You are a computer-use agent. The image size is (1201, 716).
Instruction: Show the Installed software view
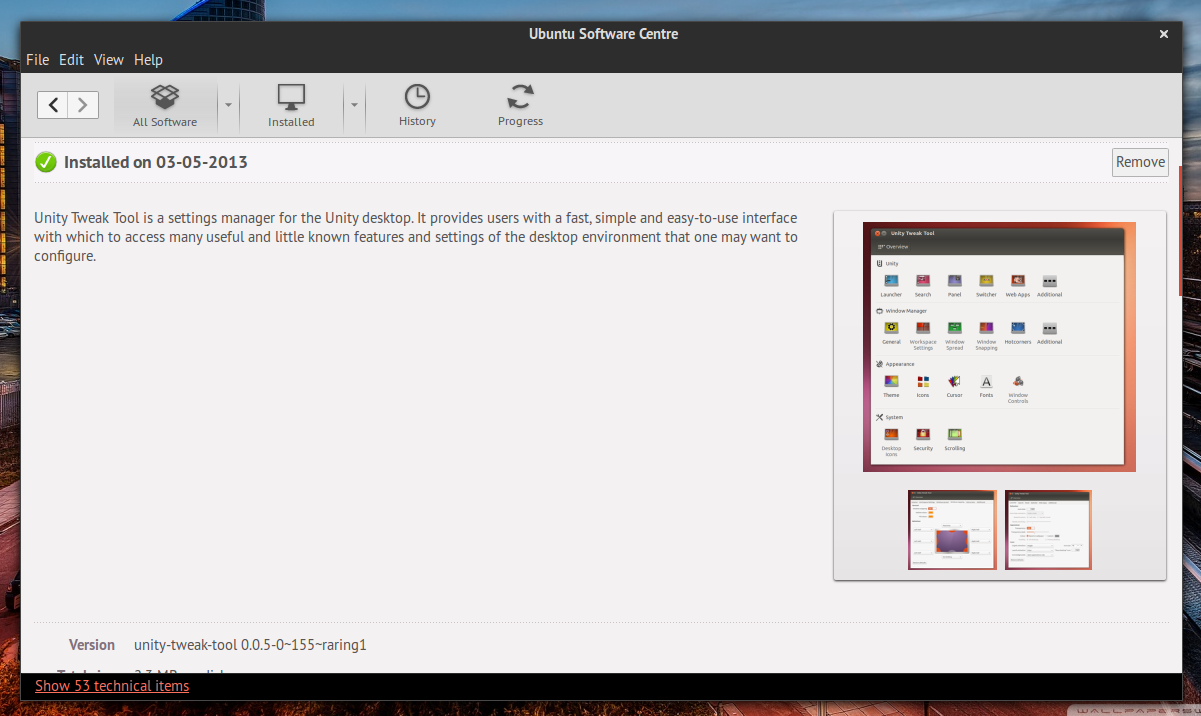(291, 106)
